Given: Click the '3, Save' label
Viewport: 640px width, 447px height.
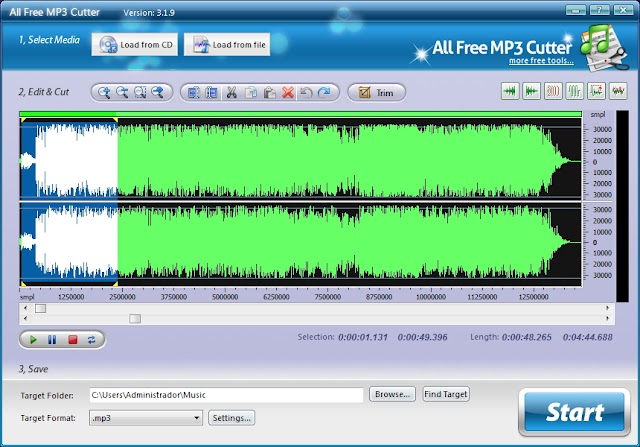Looking at the screenshot, I should pyautogui.click(x=33, y=369).
